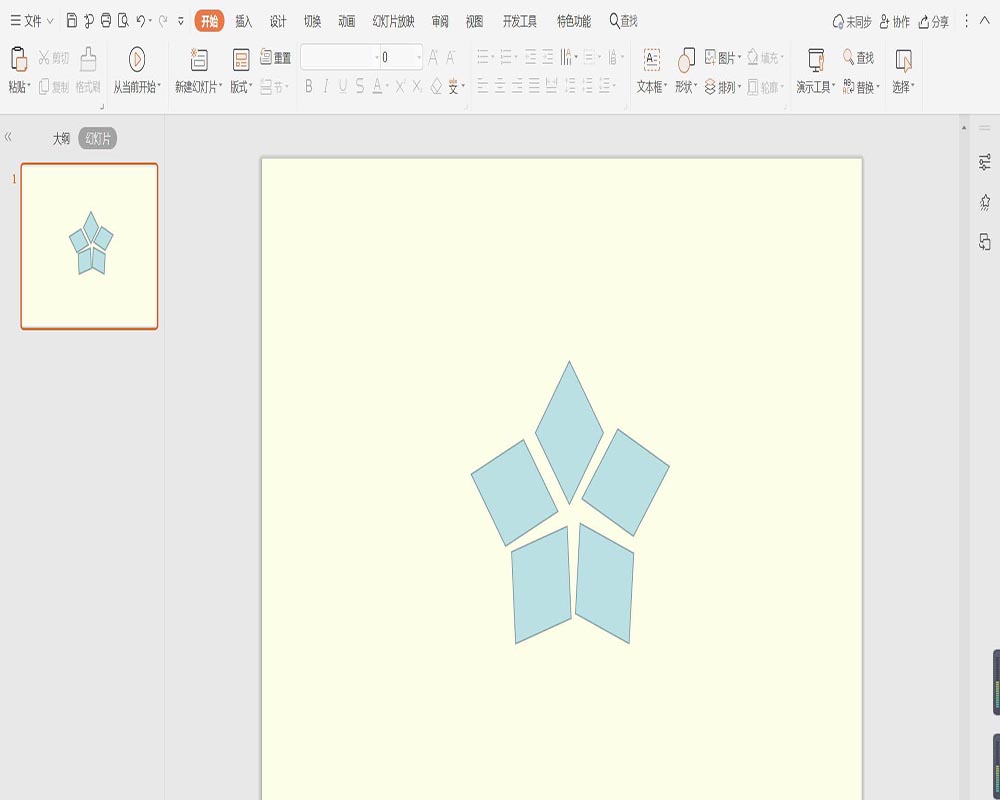
Task: Switch to the 插入 ribbon tab
Action: point(244,21)
